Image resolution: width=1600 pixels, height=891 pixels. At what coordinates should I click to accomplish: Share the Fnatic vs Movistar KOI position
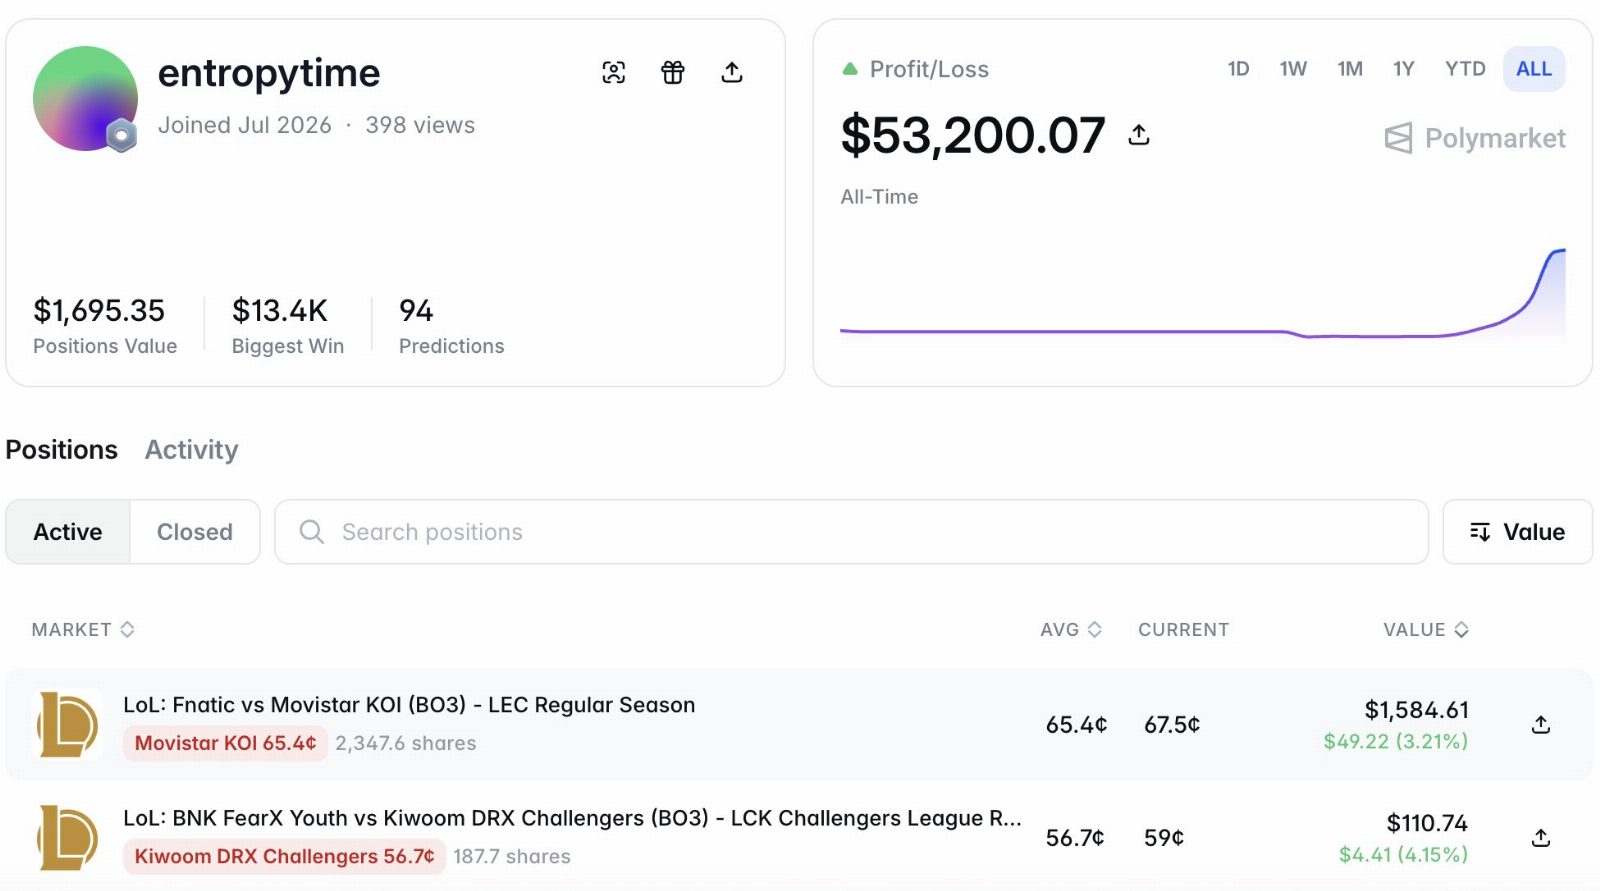1541,725
